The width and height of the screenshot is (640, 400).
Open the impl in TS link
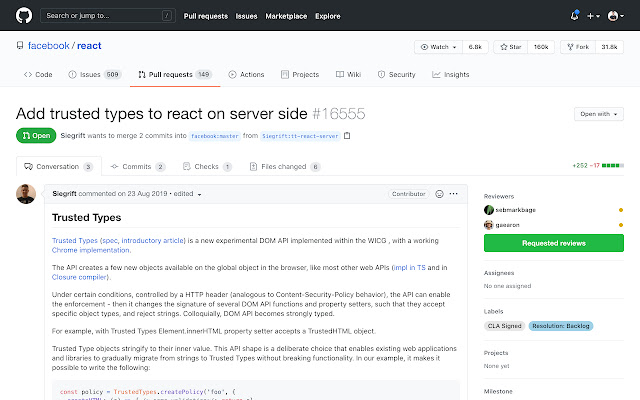point(410,267)
